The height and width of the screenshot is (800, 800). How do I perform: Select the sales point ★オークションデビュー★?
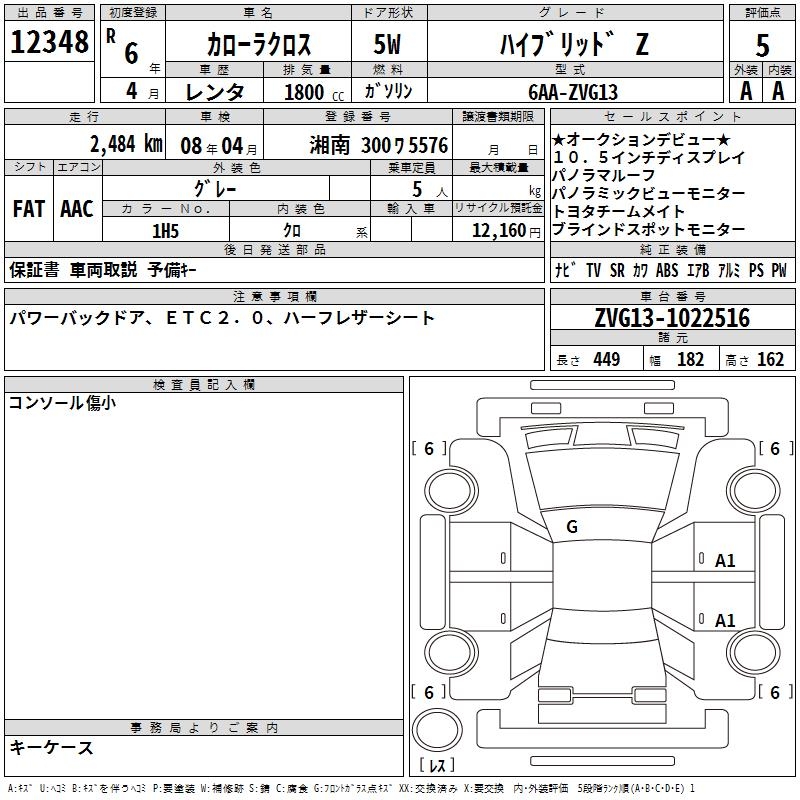(x=641, y=139)
